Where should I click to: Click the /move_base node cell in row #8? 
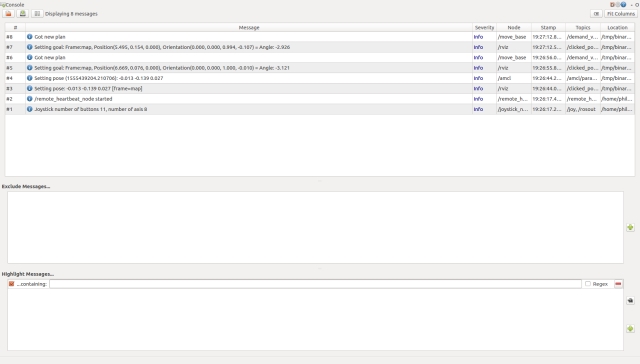click(513, 37)
